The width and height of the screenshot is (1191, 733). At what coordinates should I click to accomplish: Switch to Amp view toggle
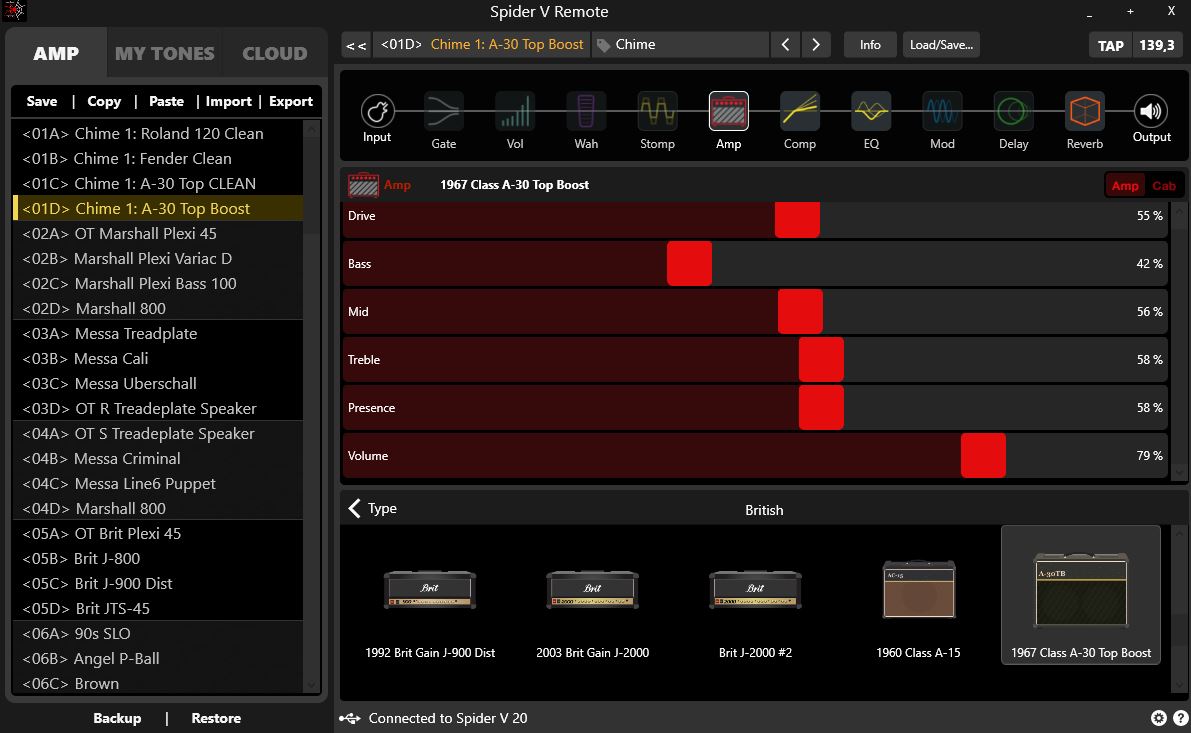click(x=1125, y=186)
